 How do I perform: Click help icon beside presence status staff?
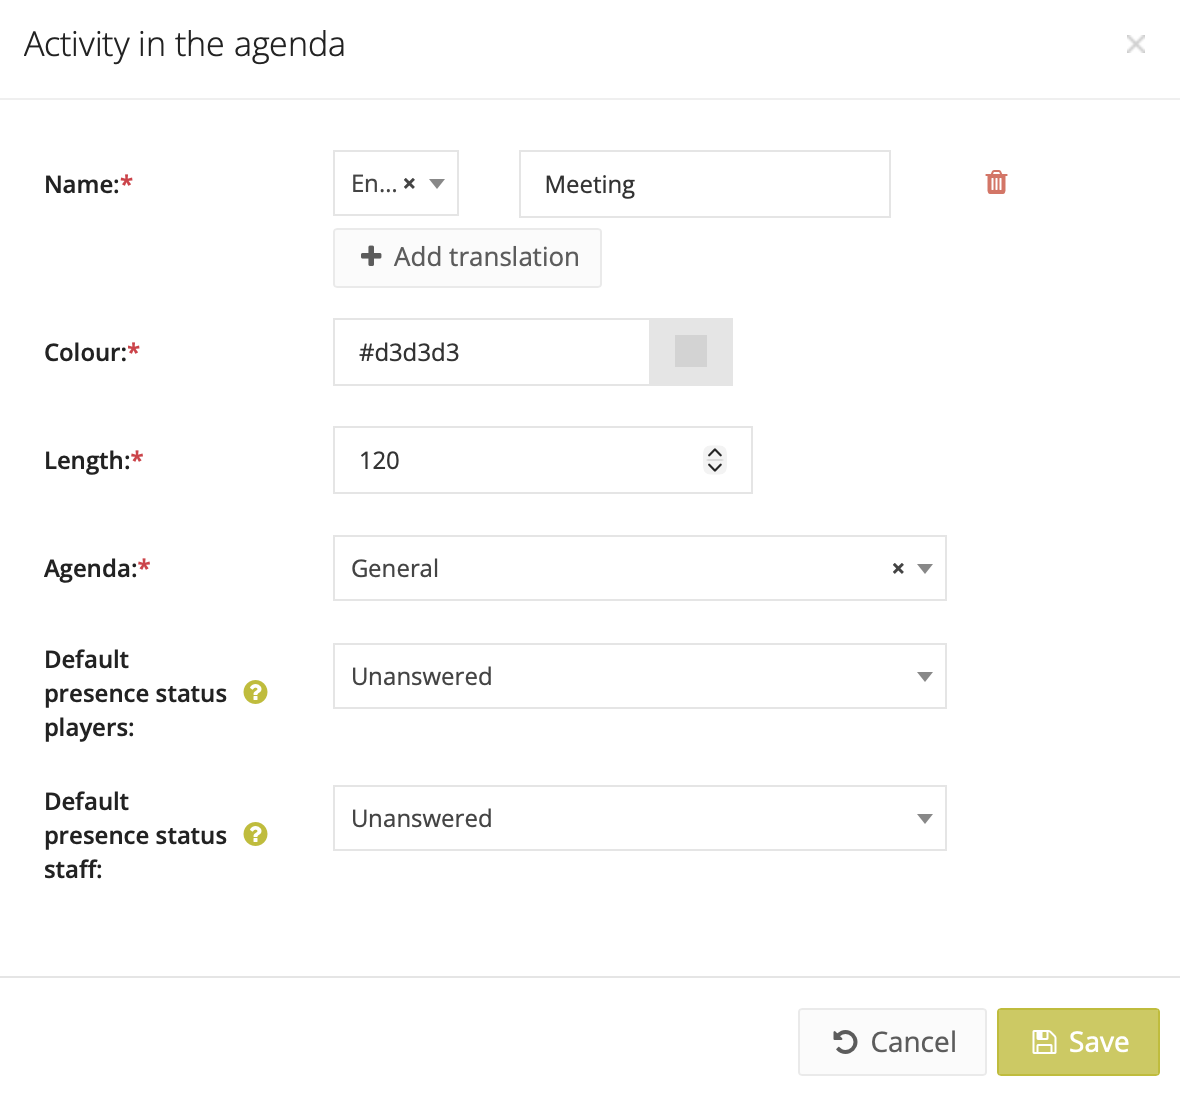pos(256,834)
